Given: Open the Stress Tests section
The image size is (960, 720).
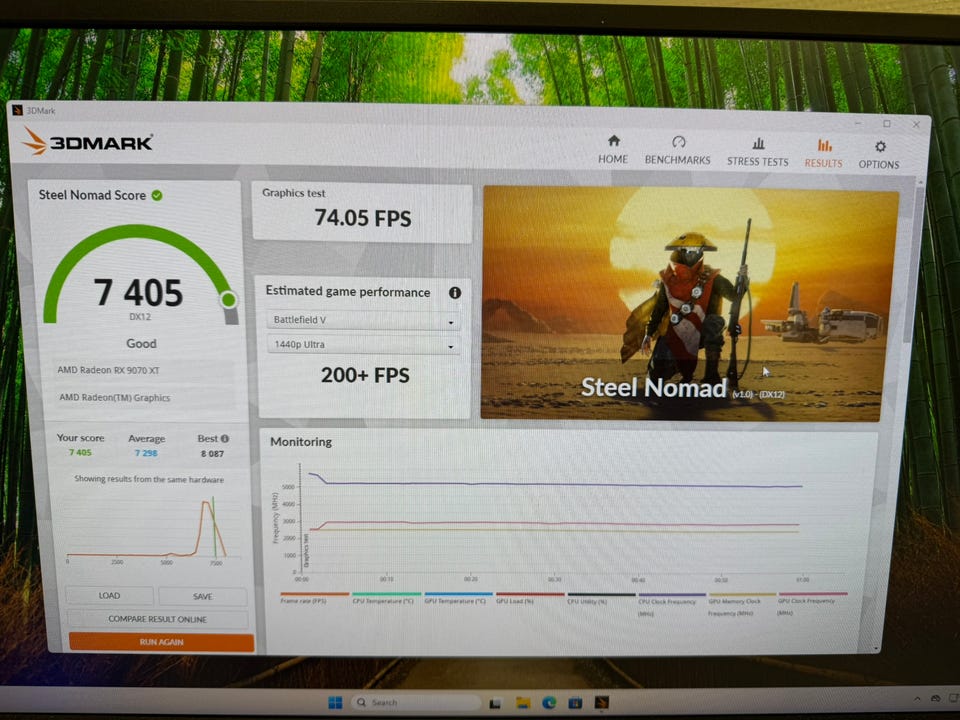Looking at the screenshot, I should (757, 152).
